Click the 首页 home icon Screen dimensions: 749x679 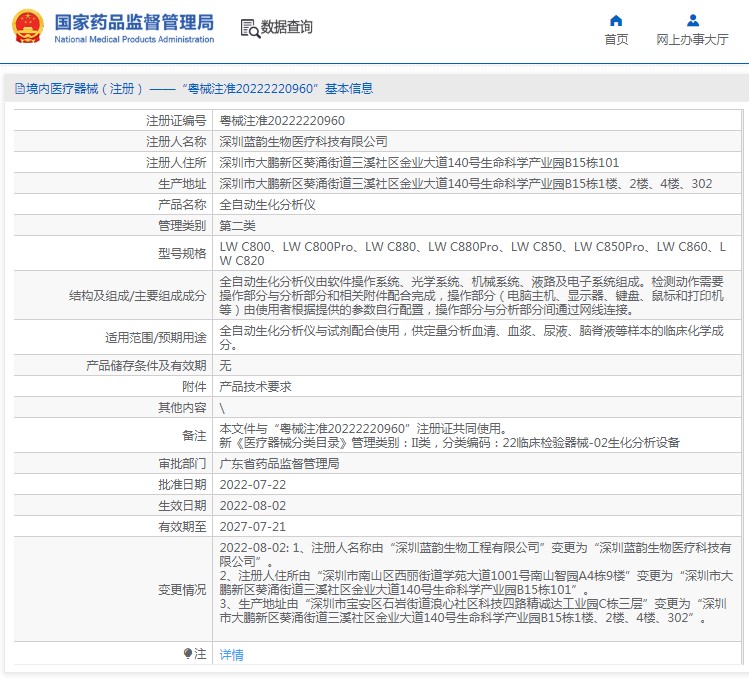616,20
